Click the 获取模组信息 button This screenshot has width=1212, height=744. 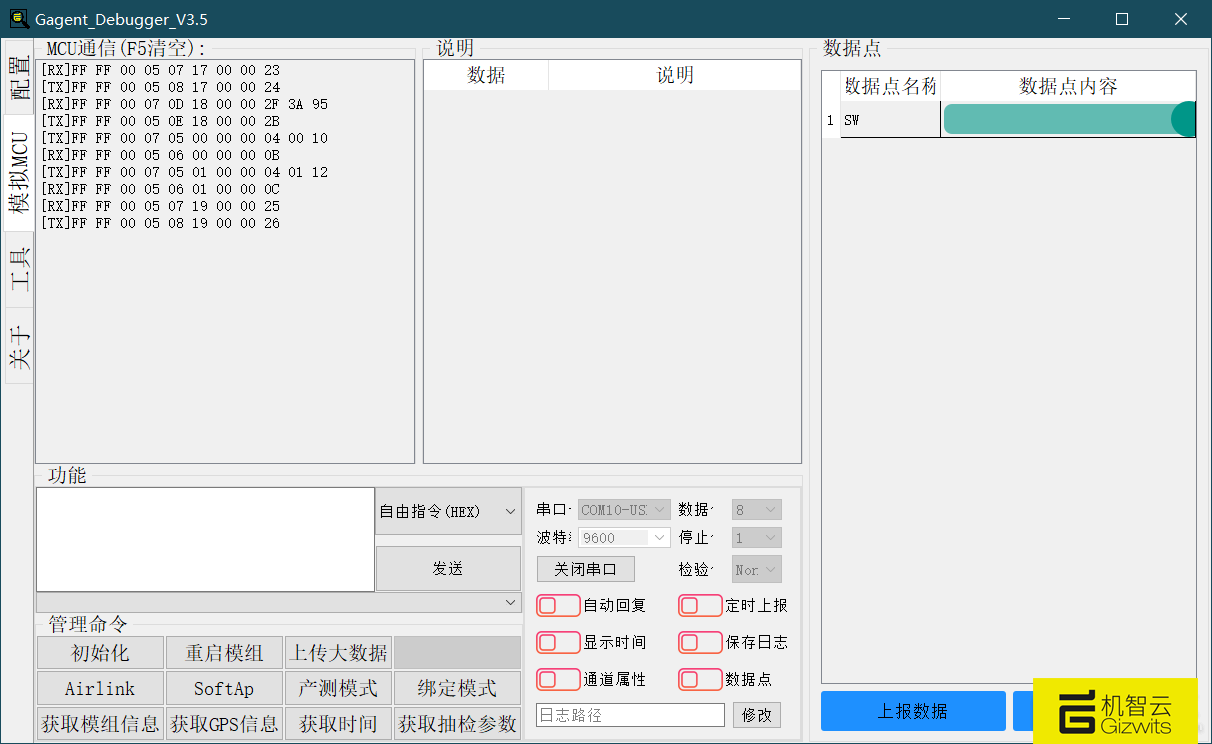point(100,723)
